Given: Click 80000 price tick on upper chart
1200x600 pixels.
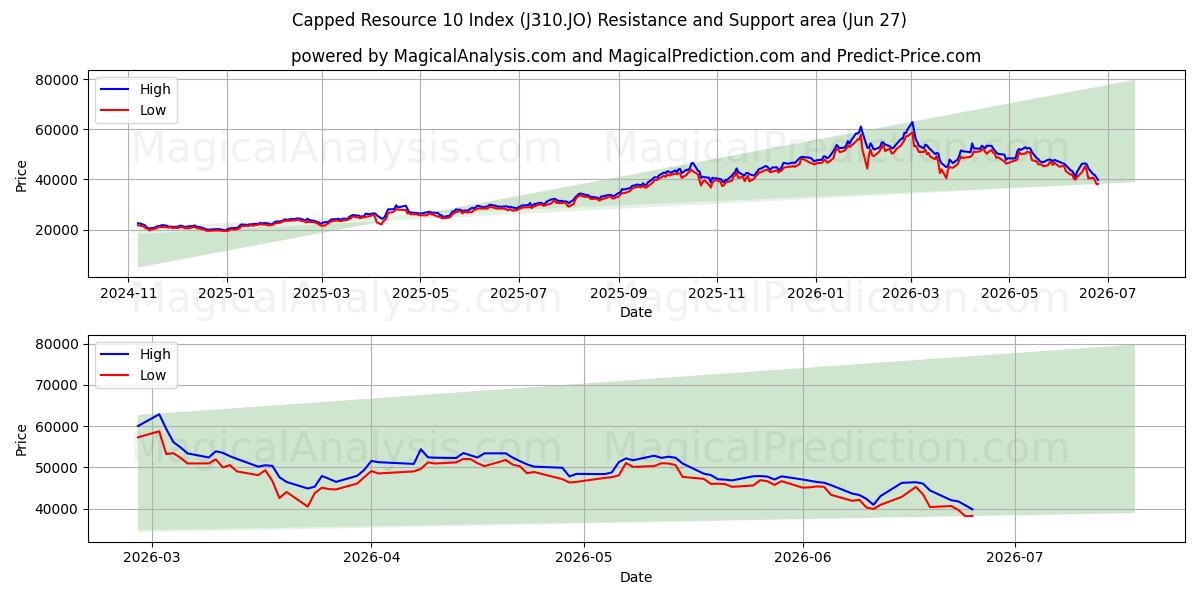Looking at the screenshot, I should (59, 80).
